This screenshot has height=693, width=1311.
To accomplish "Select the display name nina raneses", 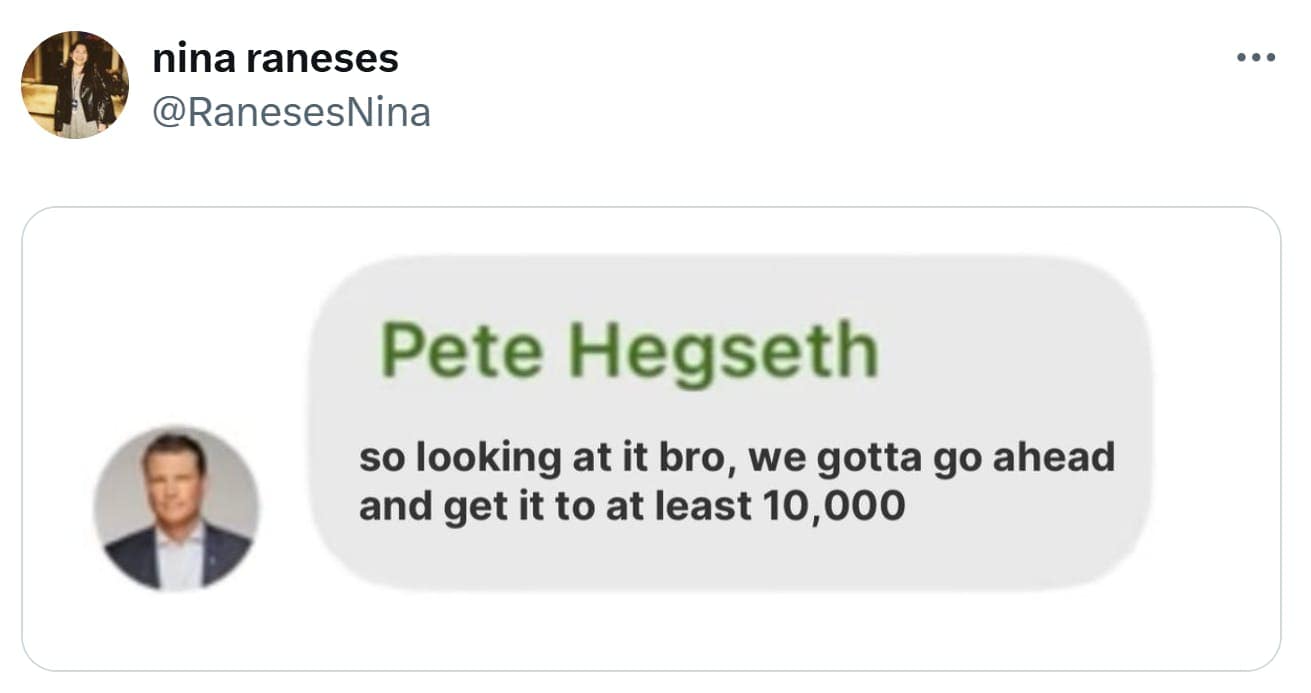I will pyautogui.click(x=275, y=58).
